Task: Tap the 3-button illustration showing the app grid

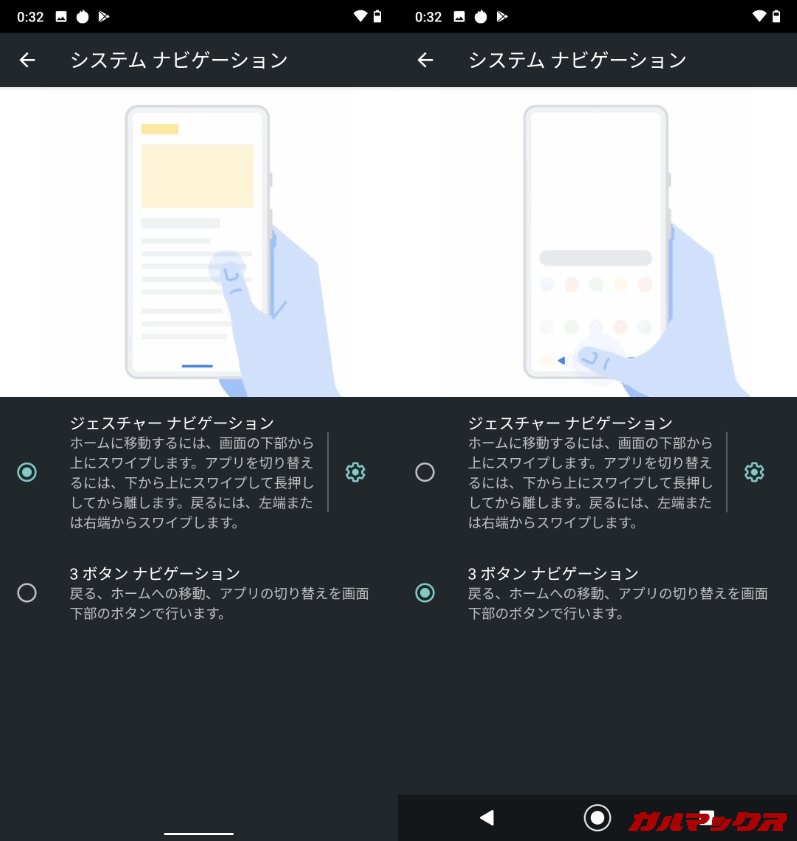Action: (x=597, y=242)
